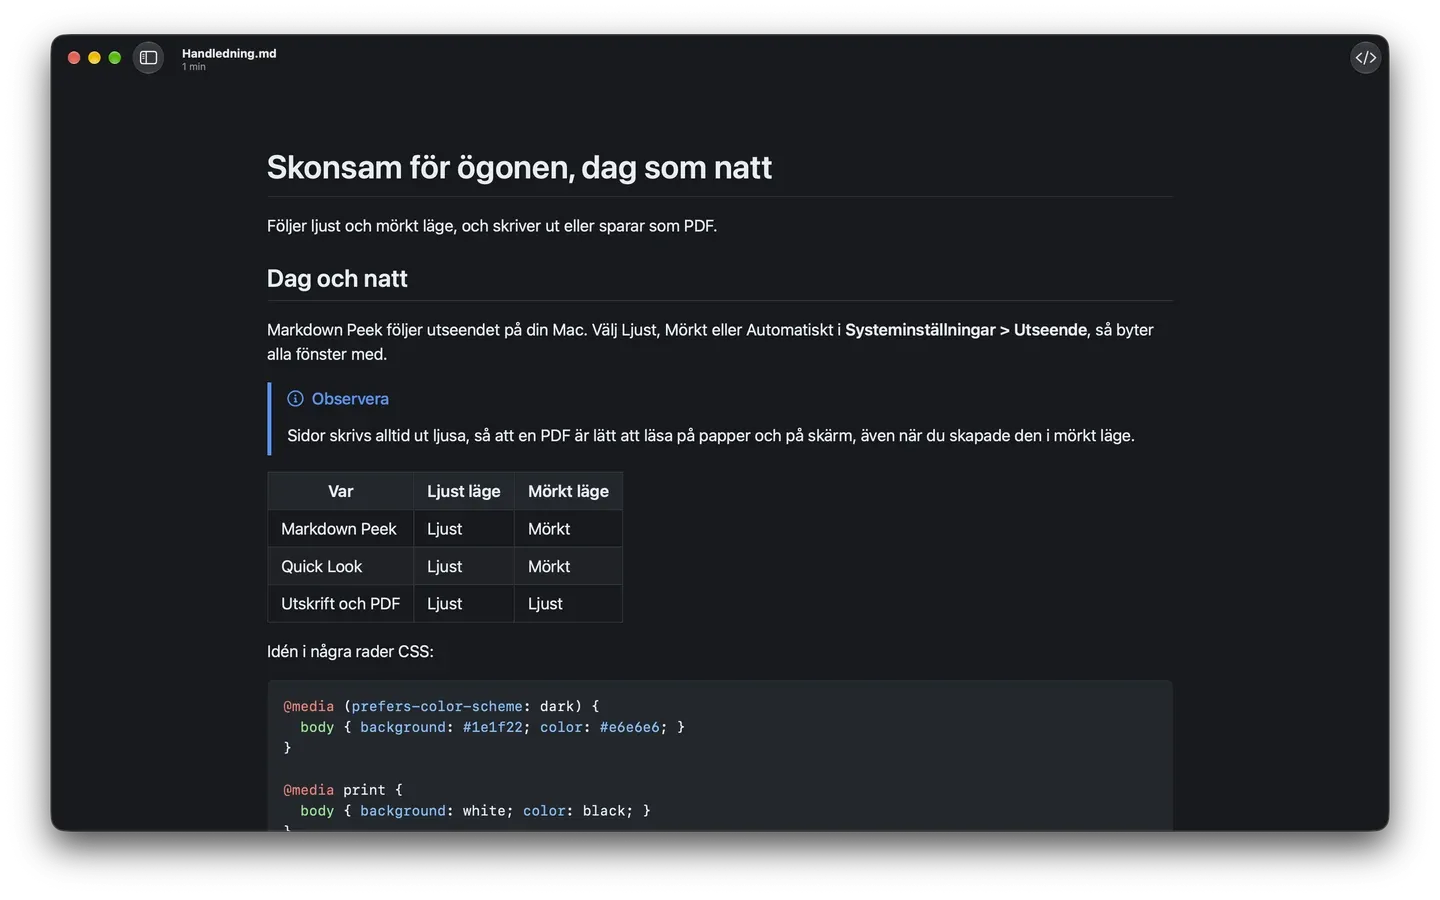The height and width of the screenshot is (900, 1440).
Task: Click the "Dag och natt" subheading
Action: point(337,278)
